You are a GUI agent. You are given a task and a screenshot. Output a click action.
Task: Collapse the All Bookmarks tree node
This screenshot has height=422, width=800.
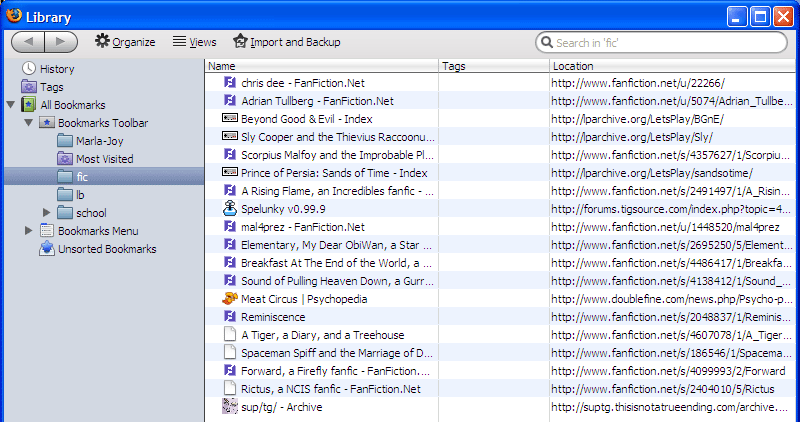tap(11, 105)
